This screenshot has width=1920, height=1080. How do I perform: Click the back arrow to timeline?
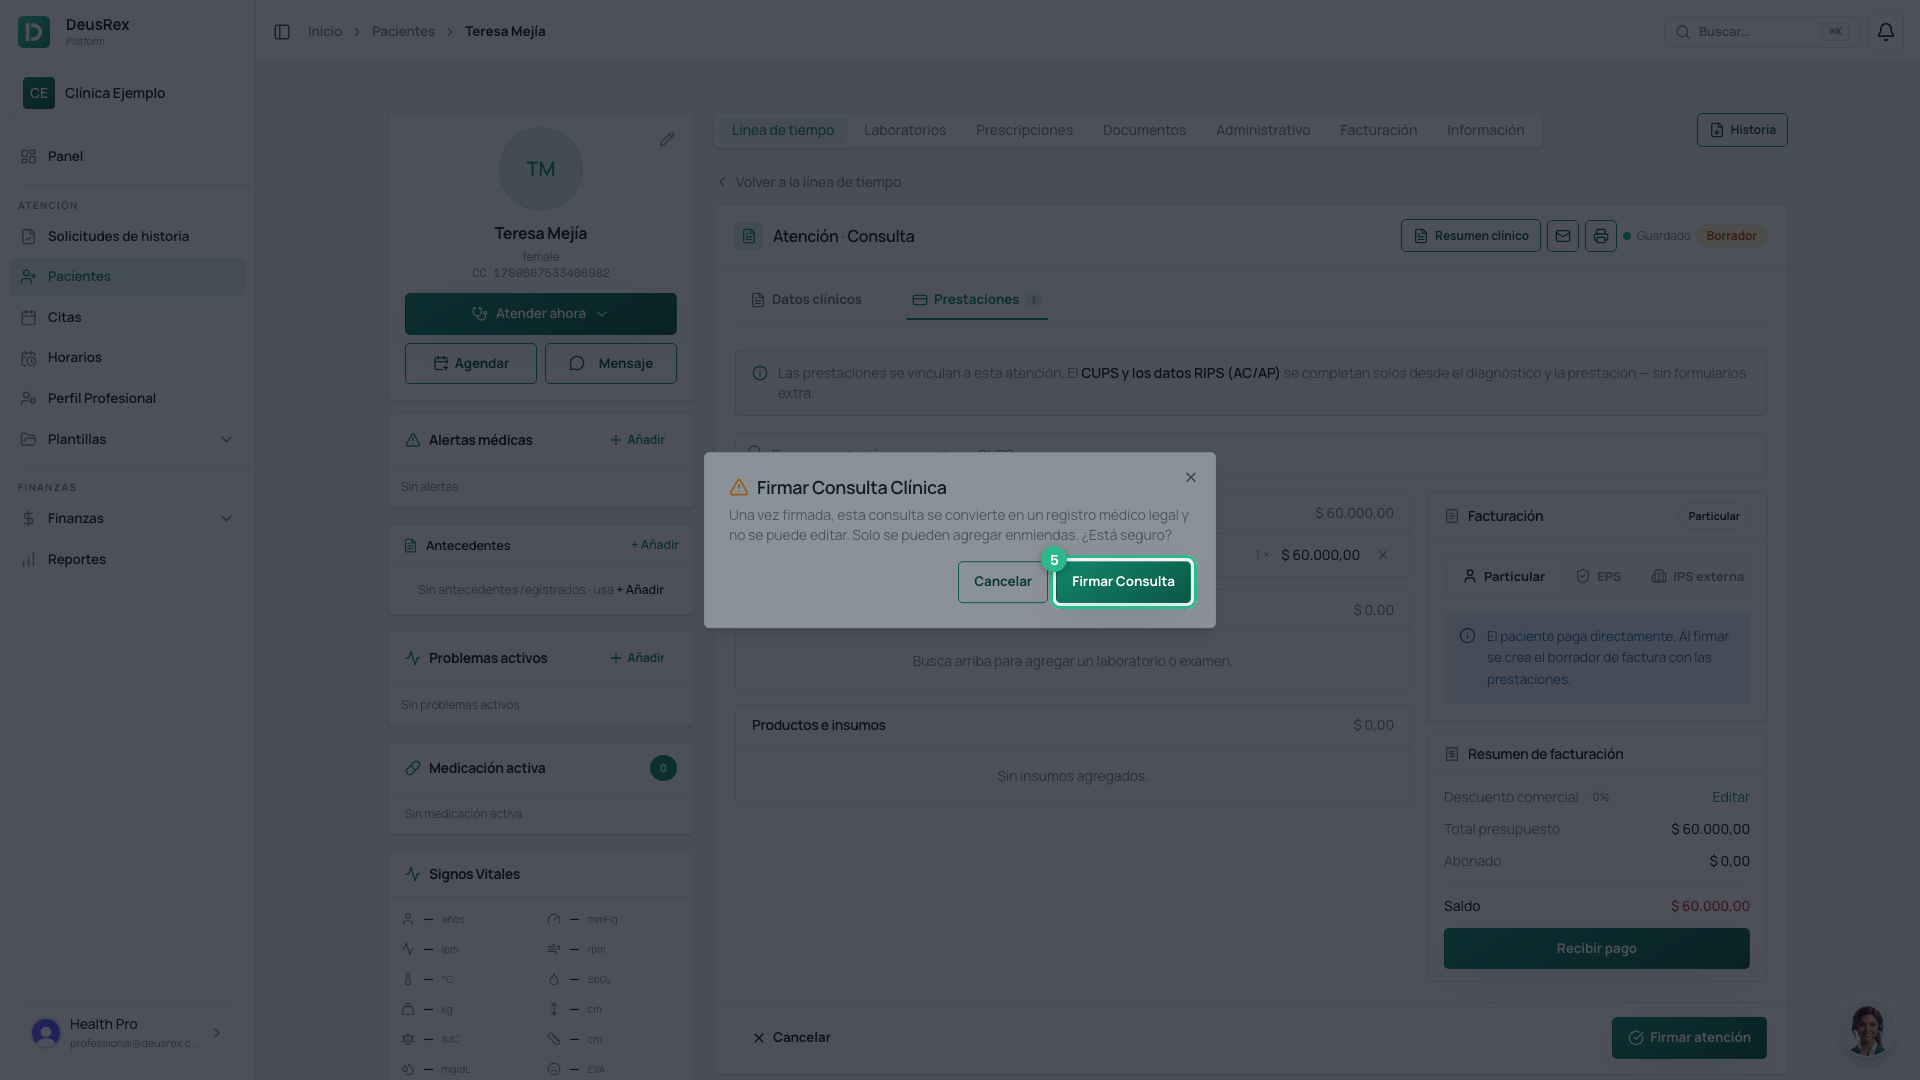(722, 182)
